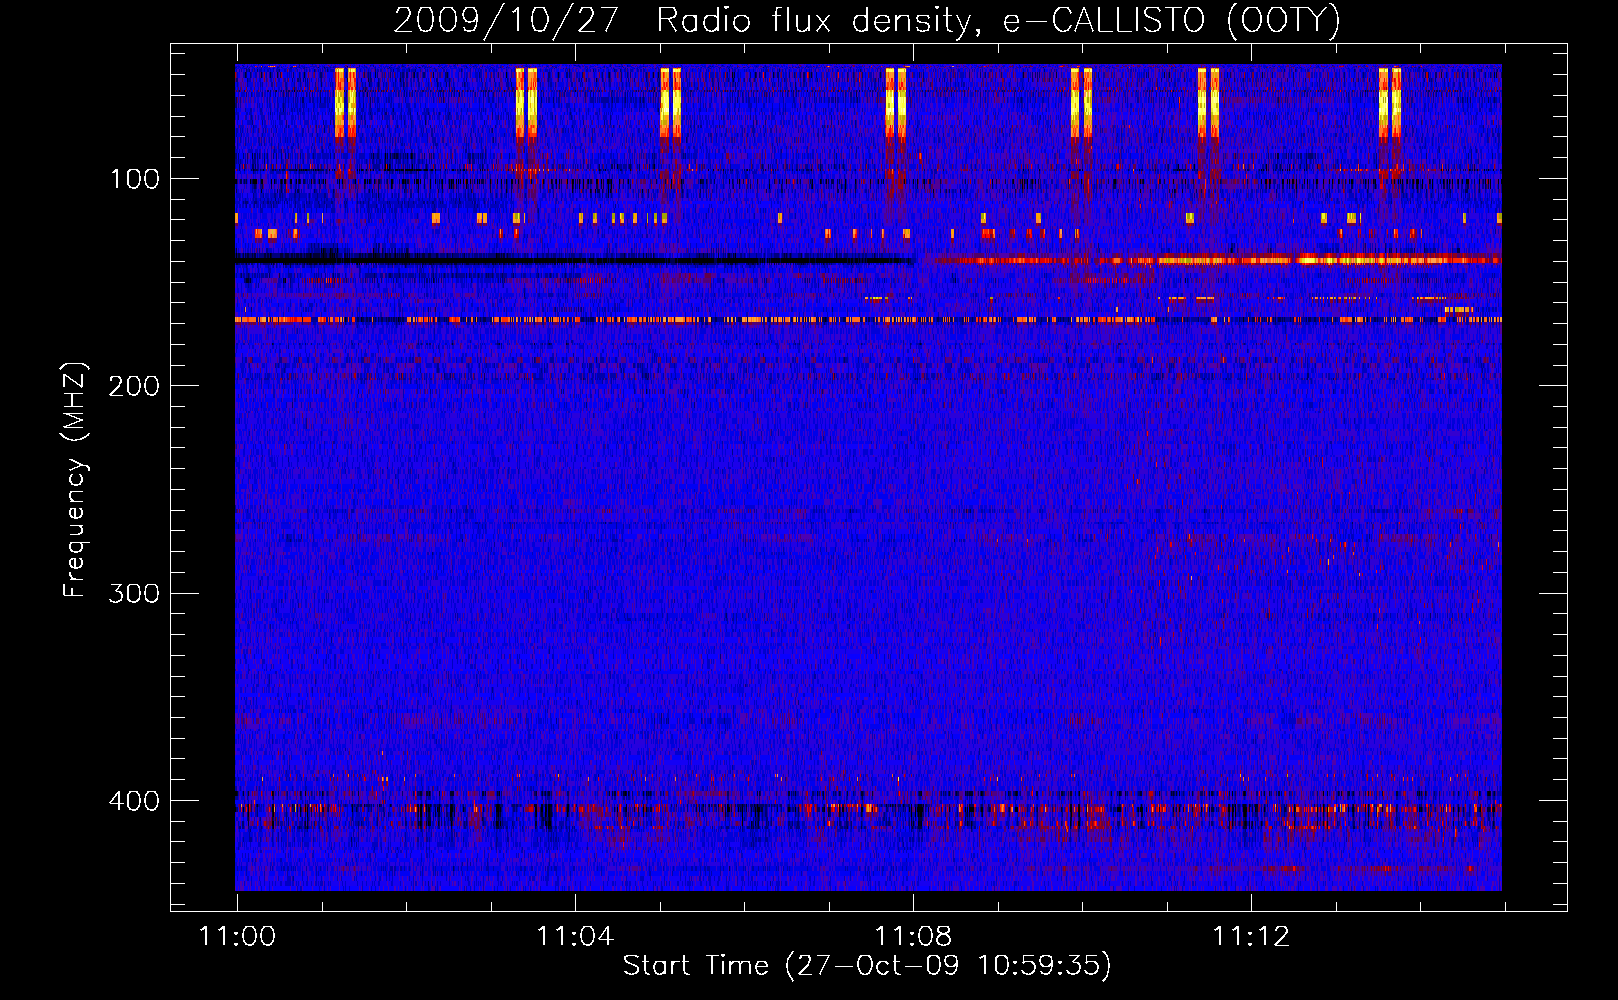Click the 'Start Time (27-Oct-09 10:59:35)' label

(x=867, y=966)
